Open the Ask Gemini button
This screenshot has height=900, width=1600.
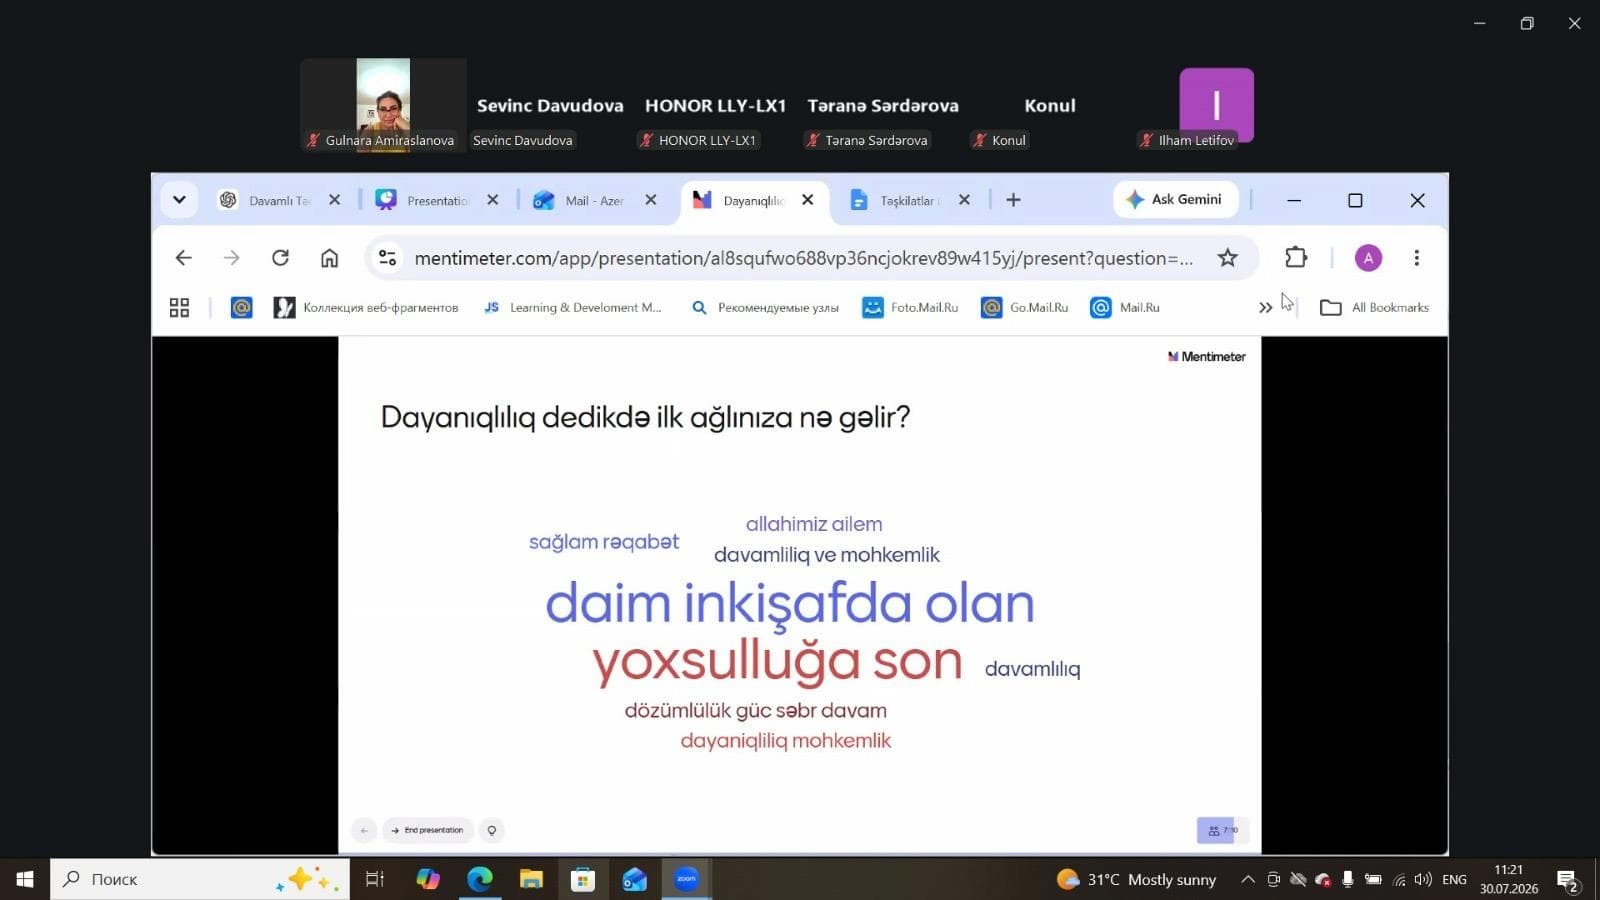point(1175,199)
